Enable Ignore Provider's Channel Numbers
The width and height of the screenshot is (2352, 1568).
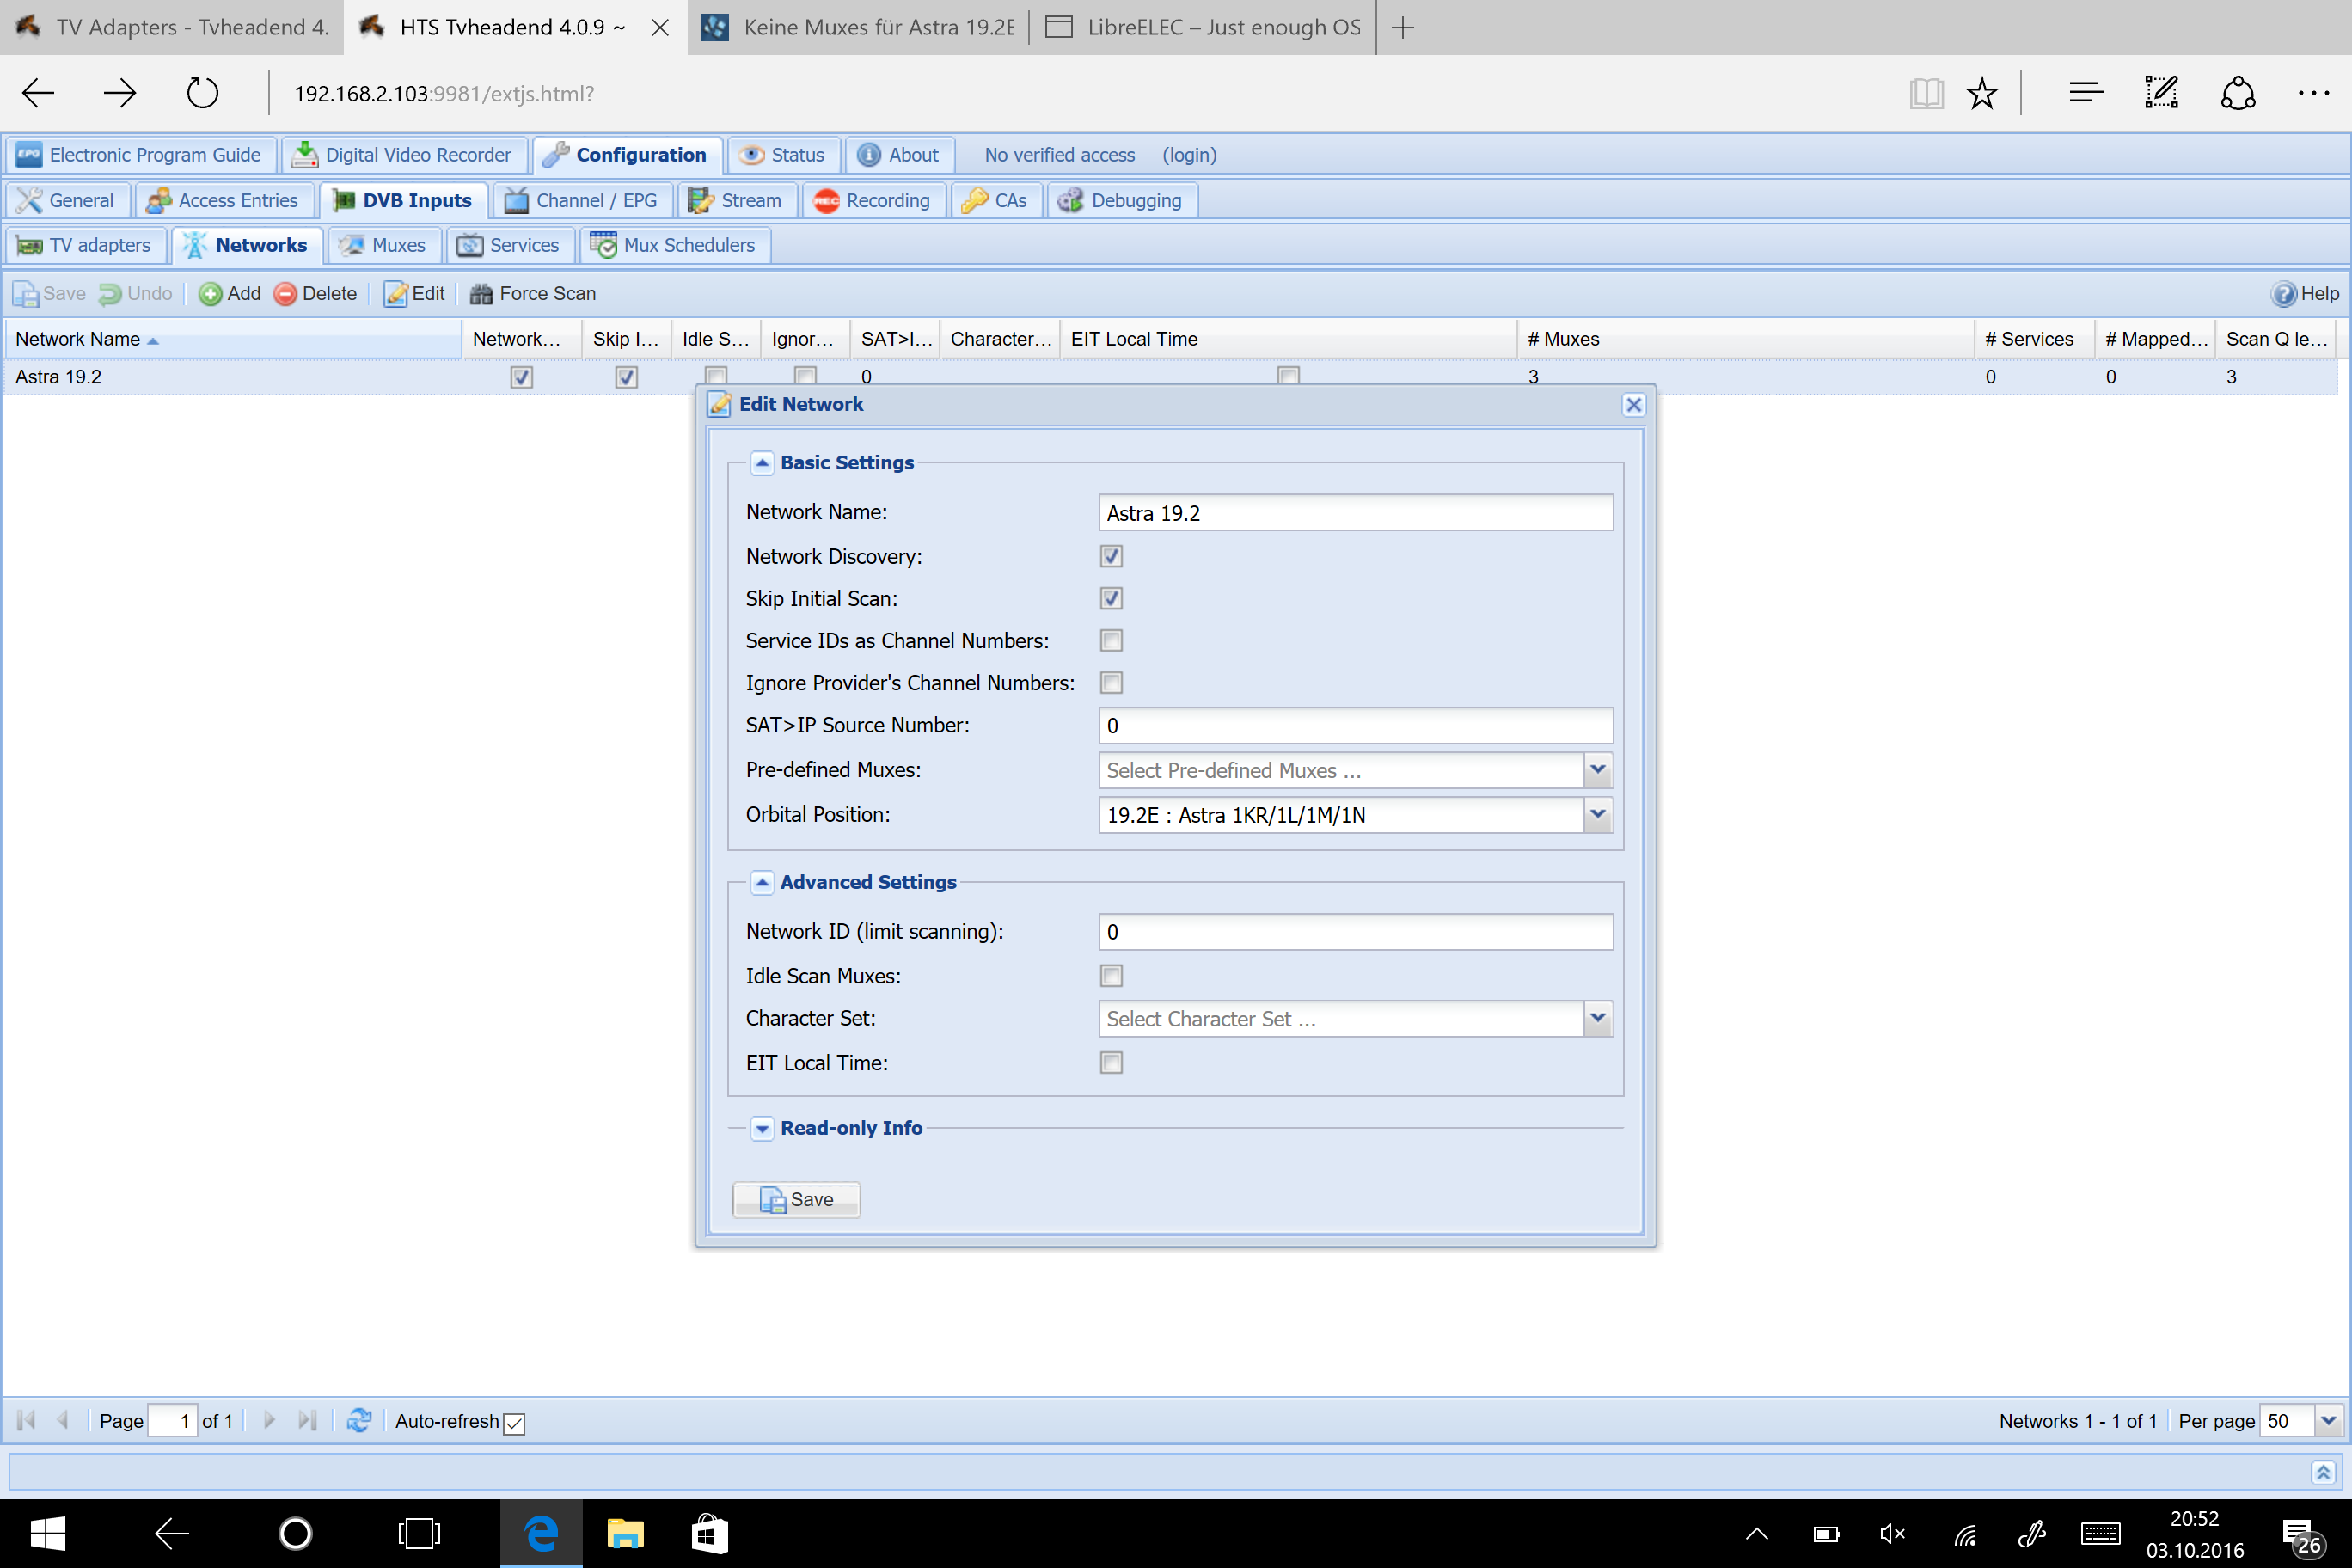coord(1111,682)
